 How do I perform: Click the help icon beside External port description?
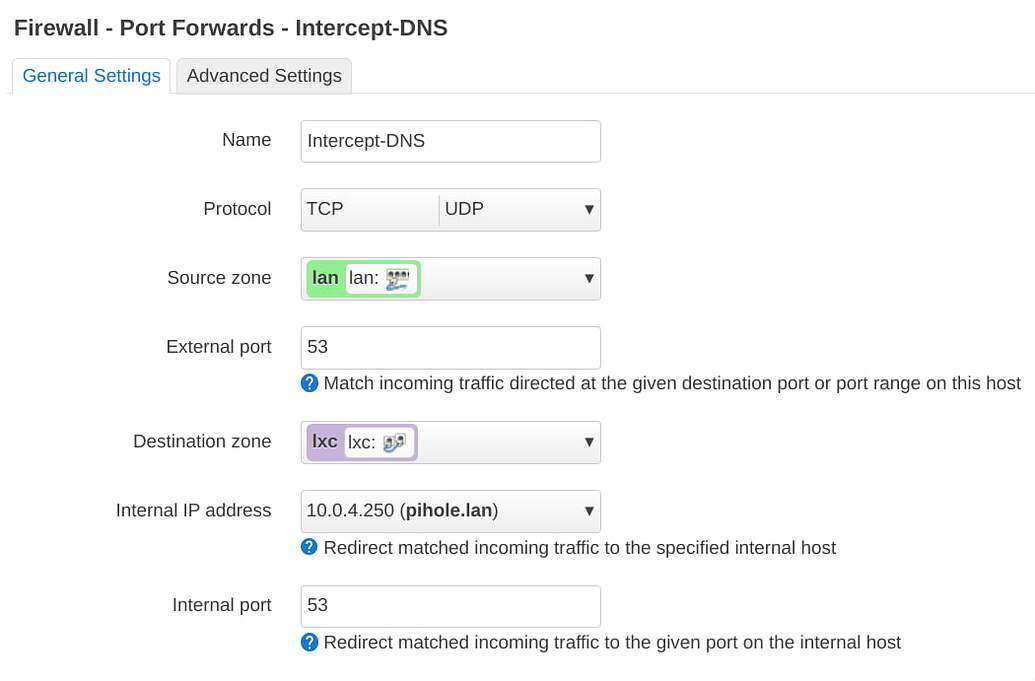310,383
